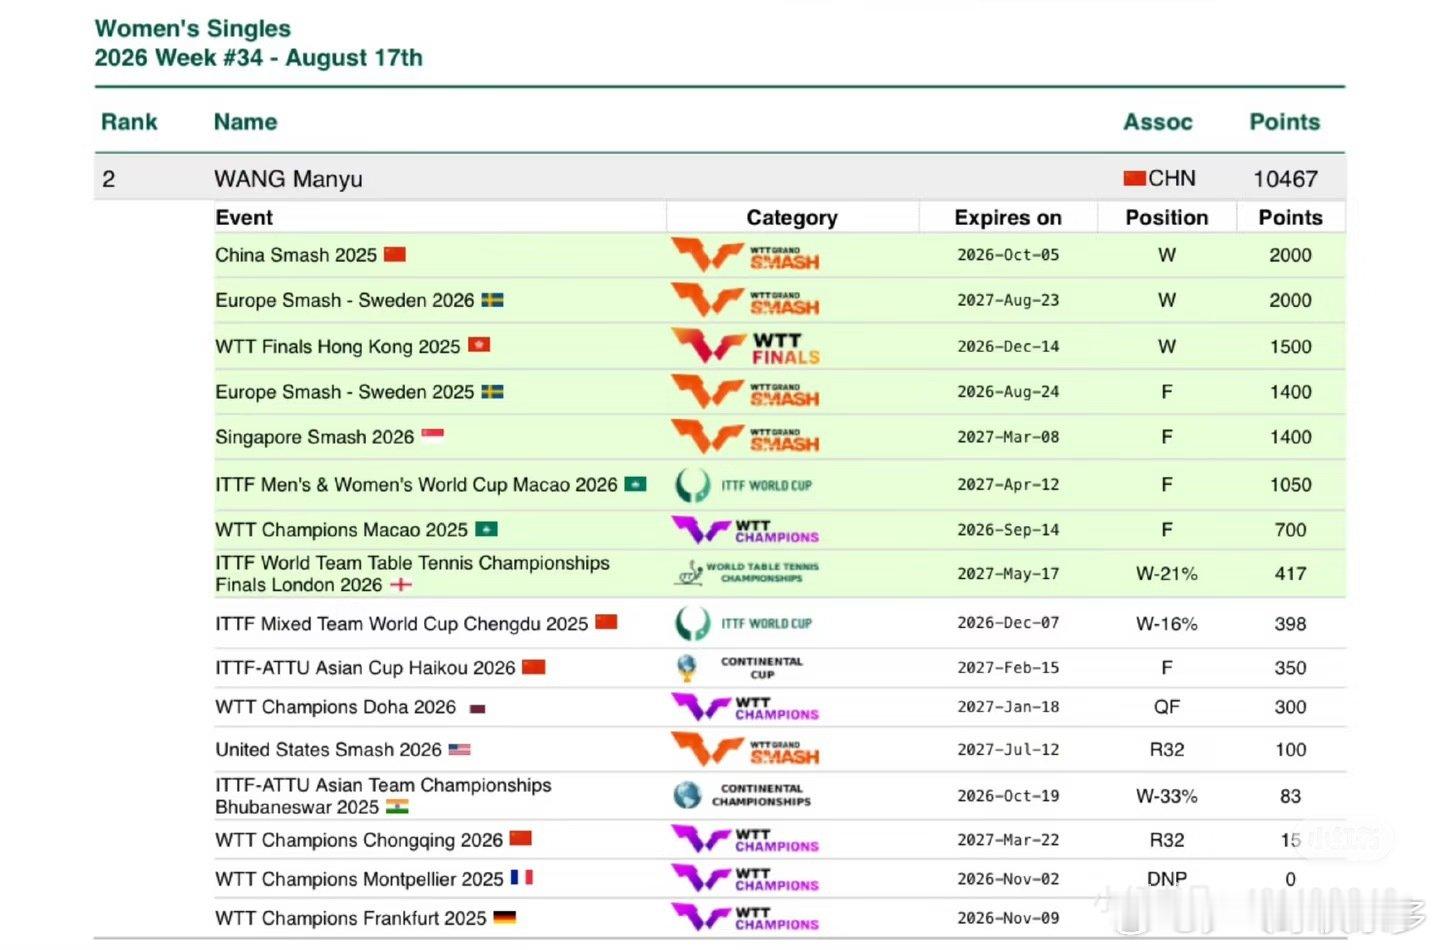The image size is (1440, 950).
Task: Click ITTF World Cup logo in Macao 2026 row
Action: 744,485
